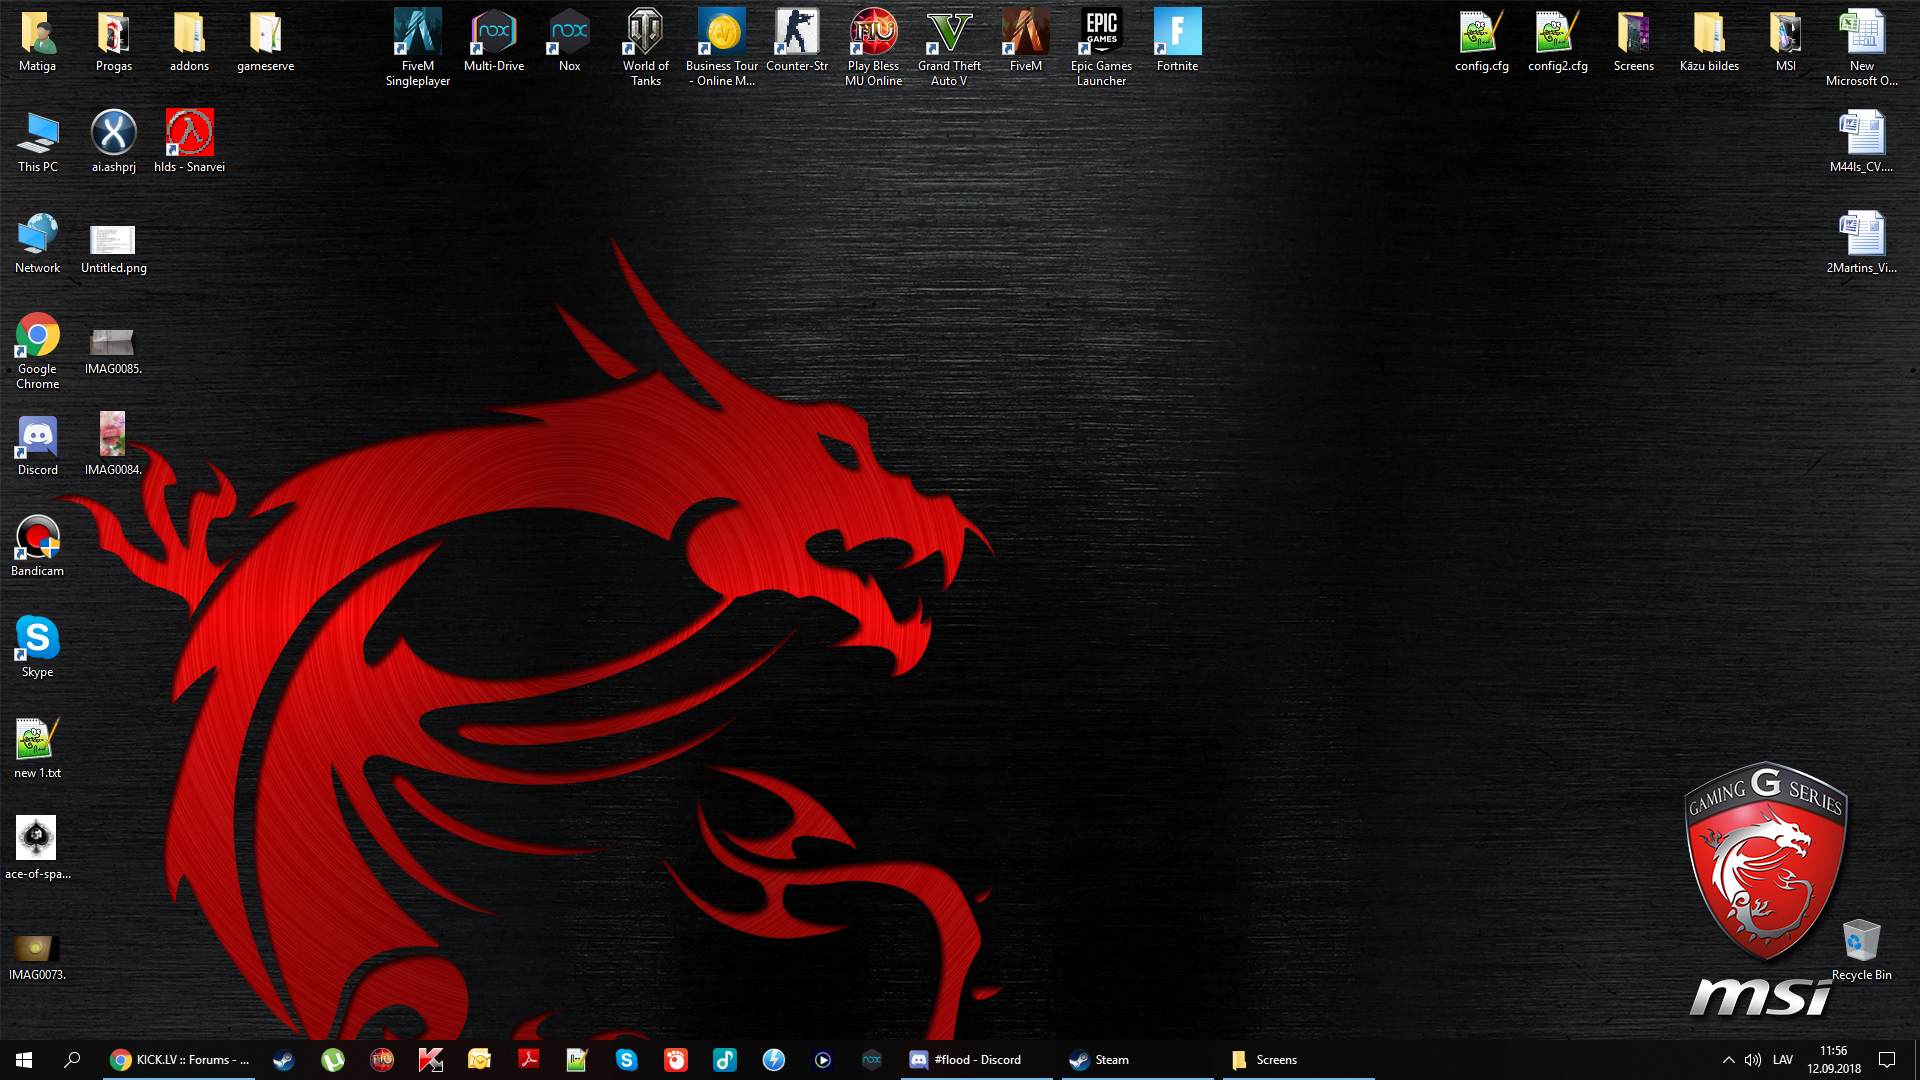Image resolution: width=1920 pixels, height=1080 pixels.
Task: Open Outlook mail taskbar icon
Action: (480, 1060)
